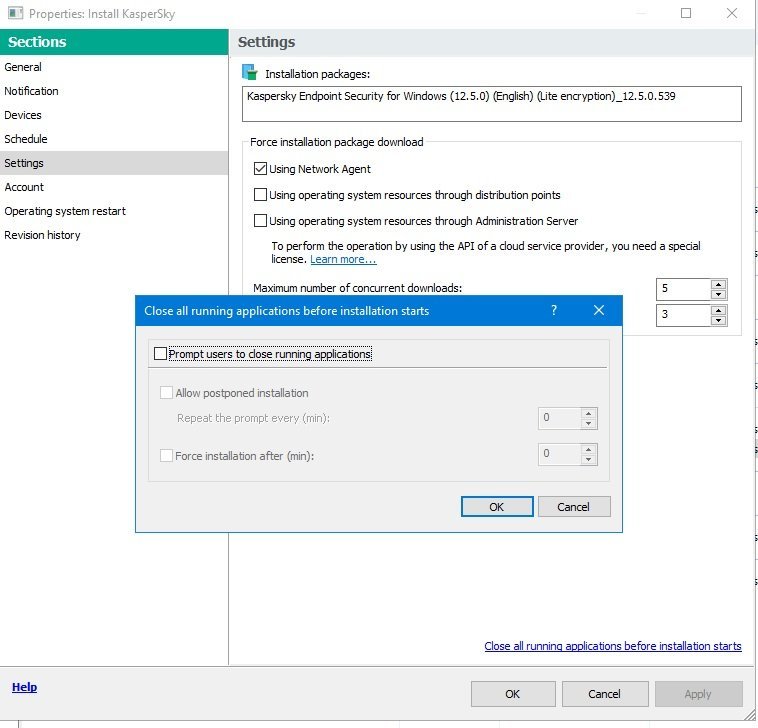This screenshot has width=758, height=728.
Task: Click OK in the close applications dialog
Action: tap(497, 507)
